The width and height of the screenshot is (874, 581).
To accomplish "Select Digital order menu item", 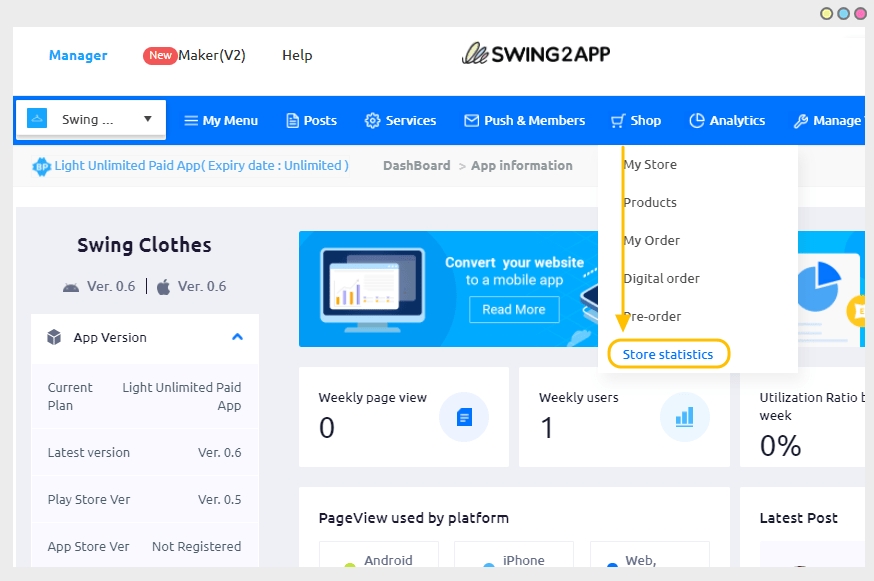I will [x=661, y=278].
